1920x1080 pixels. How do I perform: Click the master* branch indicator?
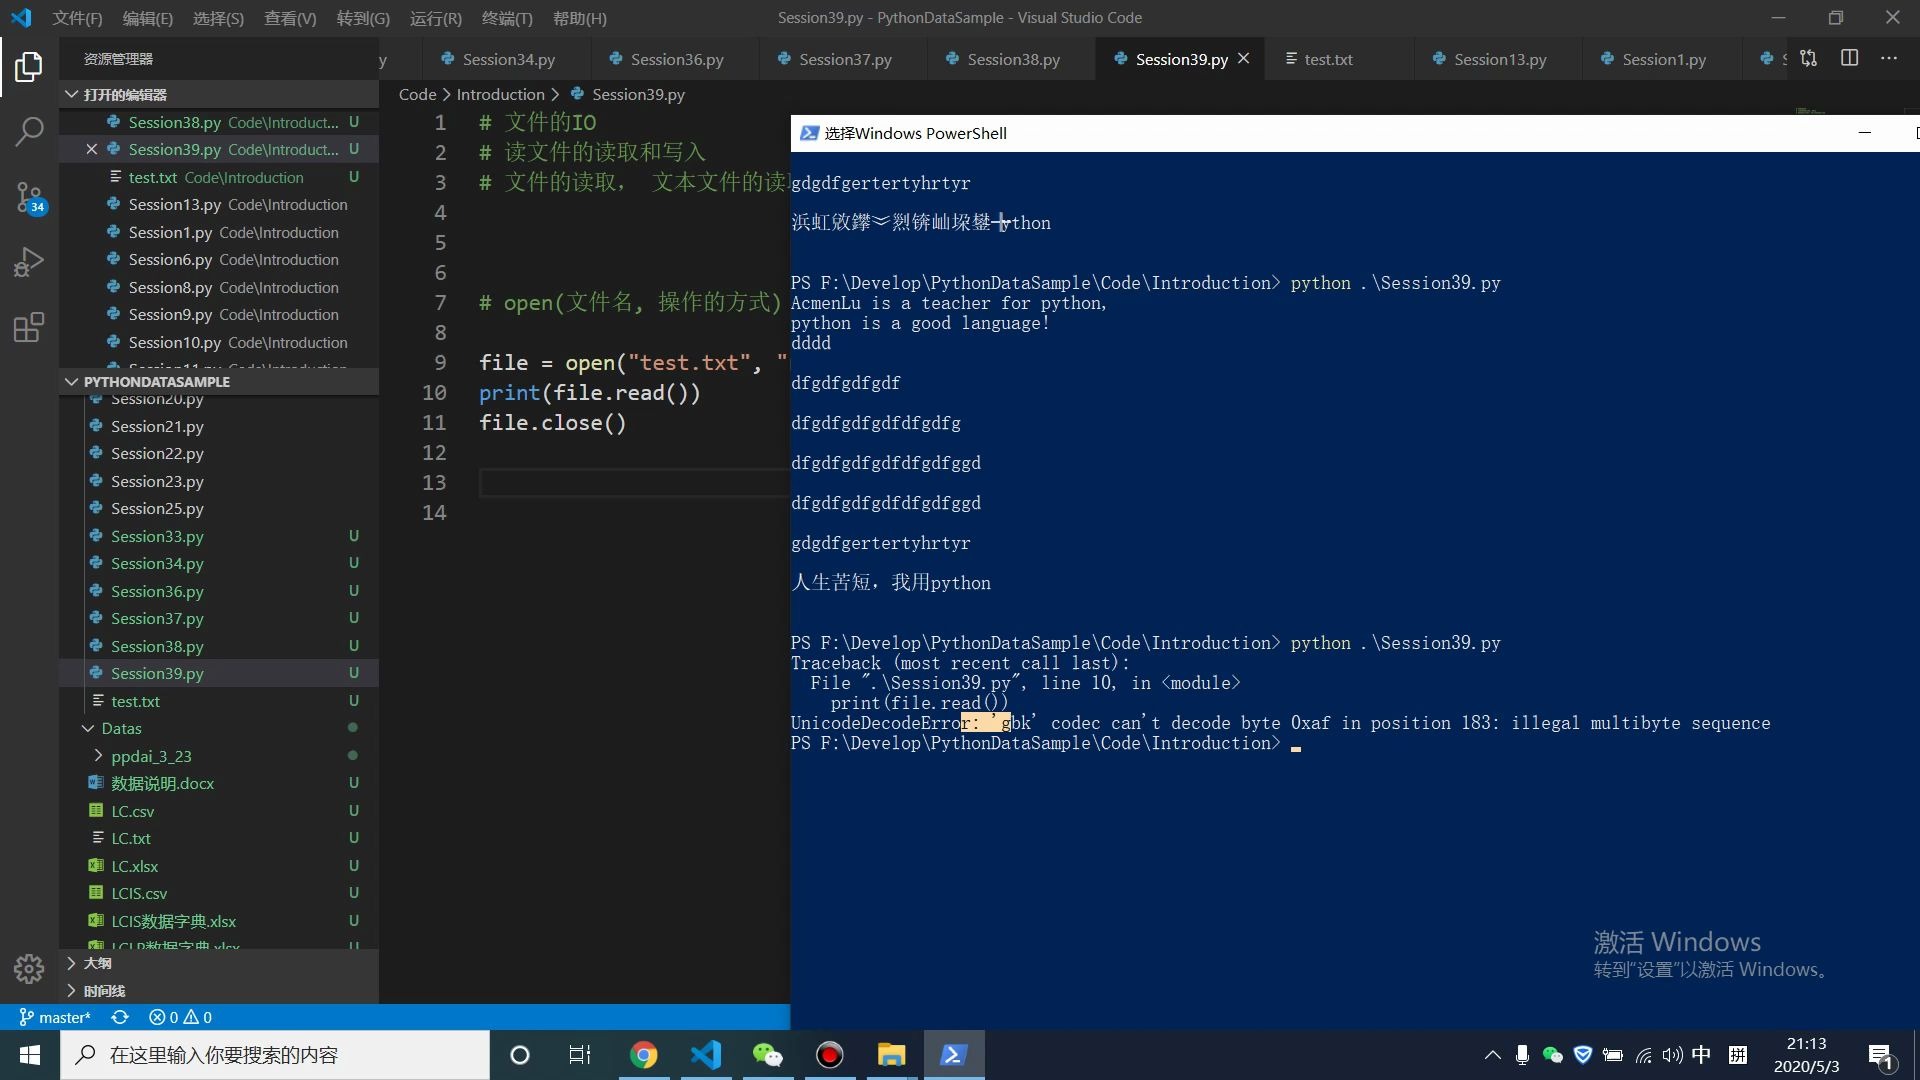click(x=55, y=1017)
